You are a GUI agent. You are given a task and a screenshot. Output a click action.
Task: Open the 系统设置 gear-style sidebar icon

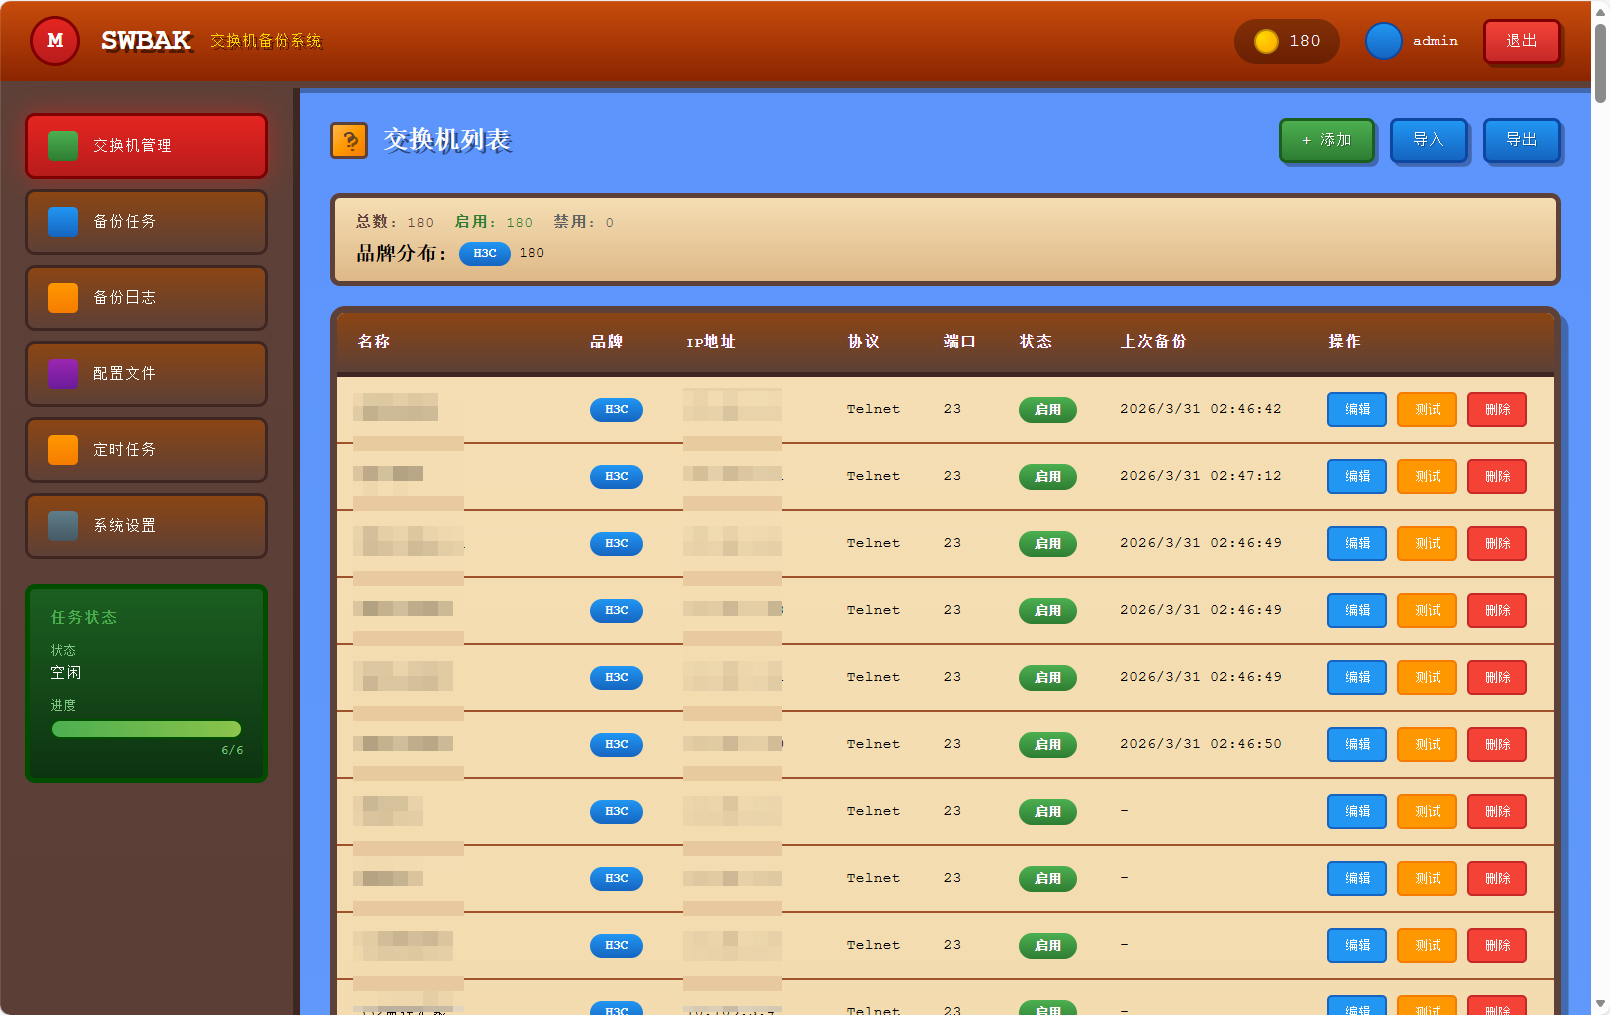pyautogui.click(x=63, y=525)
